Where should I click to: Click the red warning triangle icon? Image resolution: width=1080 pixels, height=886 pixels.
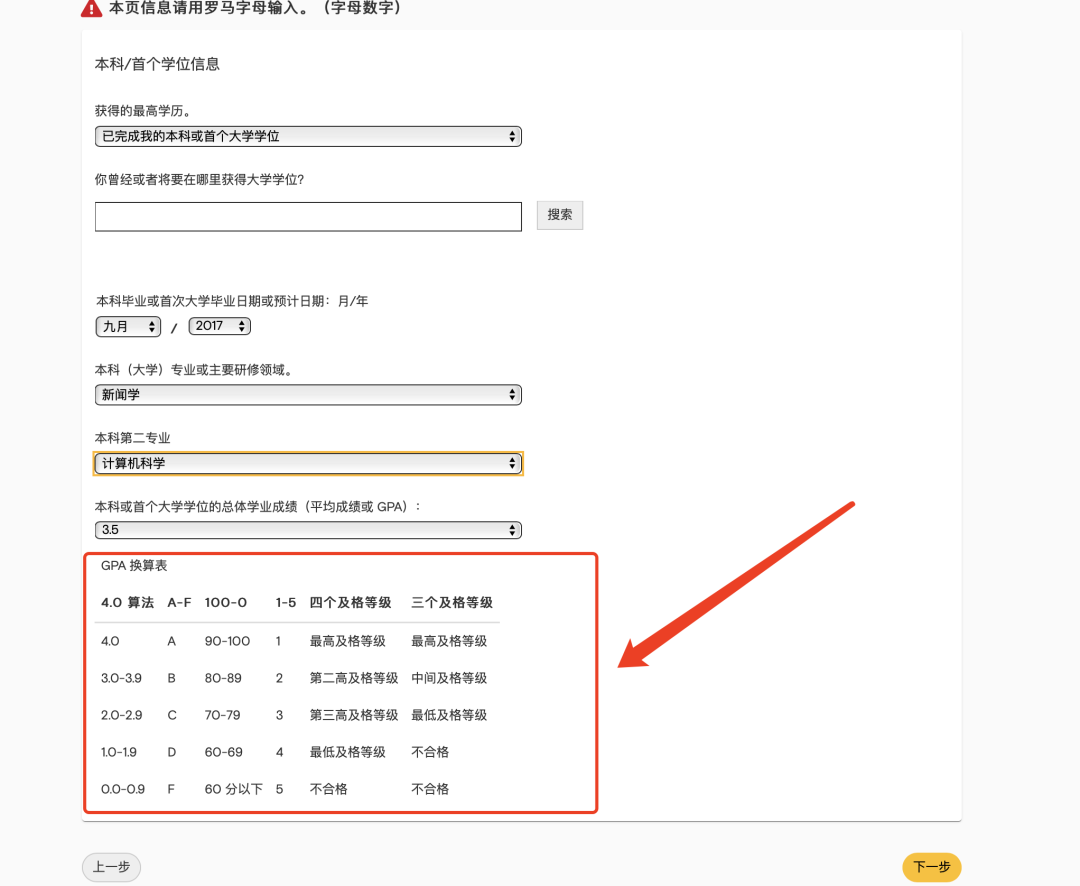click(x=92, y=9)
